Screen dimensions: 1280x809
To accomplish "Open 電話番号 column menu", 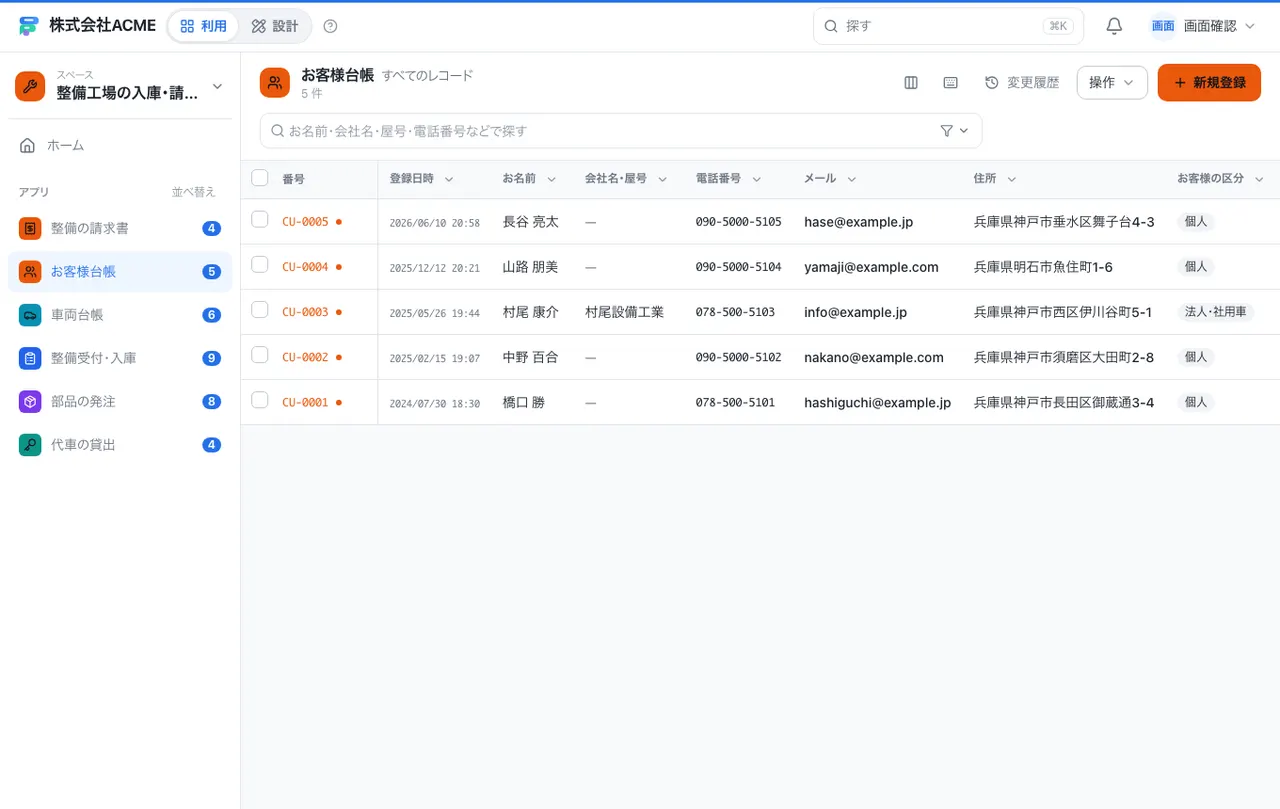I will tap(757, 179).
